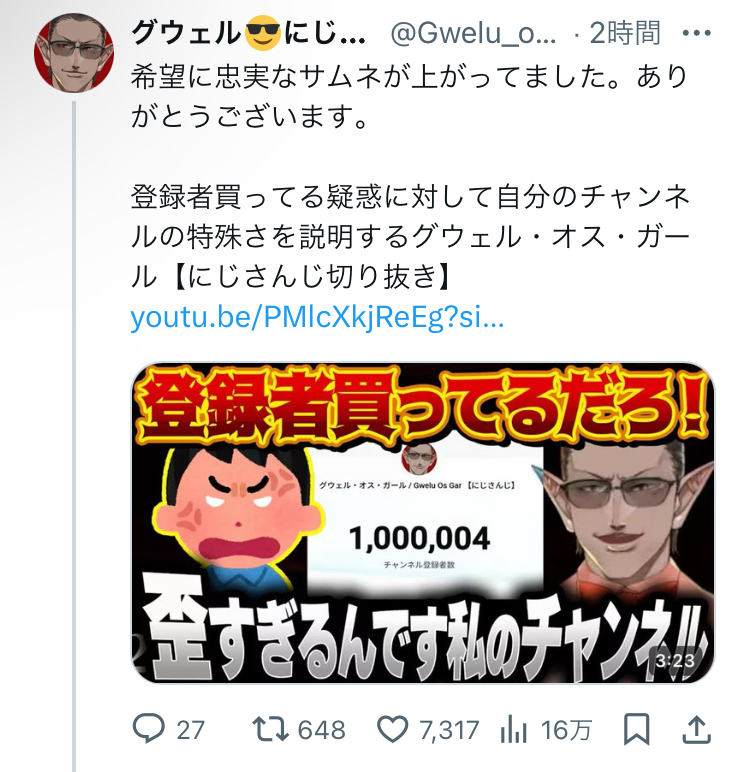This screenshot has width=750, height=772.
Task: Click the reply count 27
Action: [191, 730]
